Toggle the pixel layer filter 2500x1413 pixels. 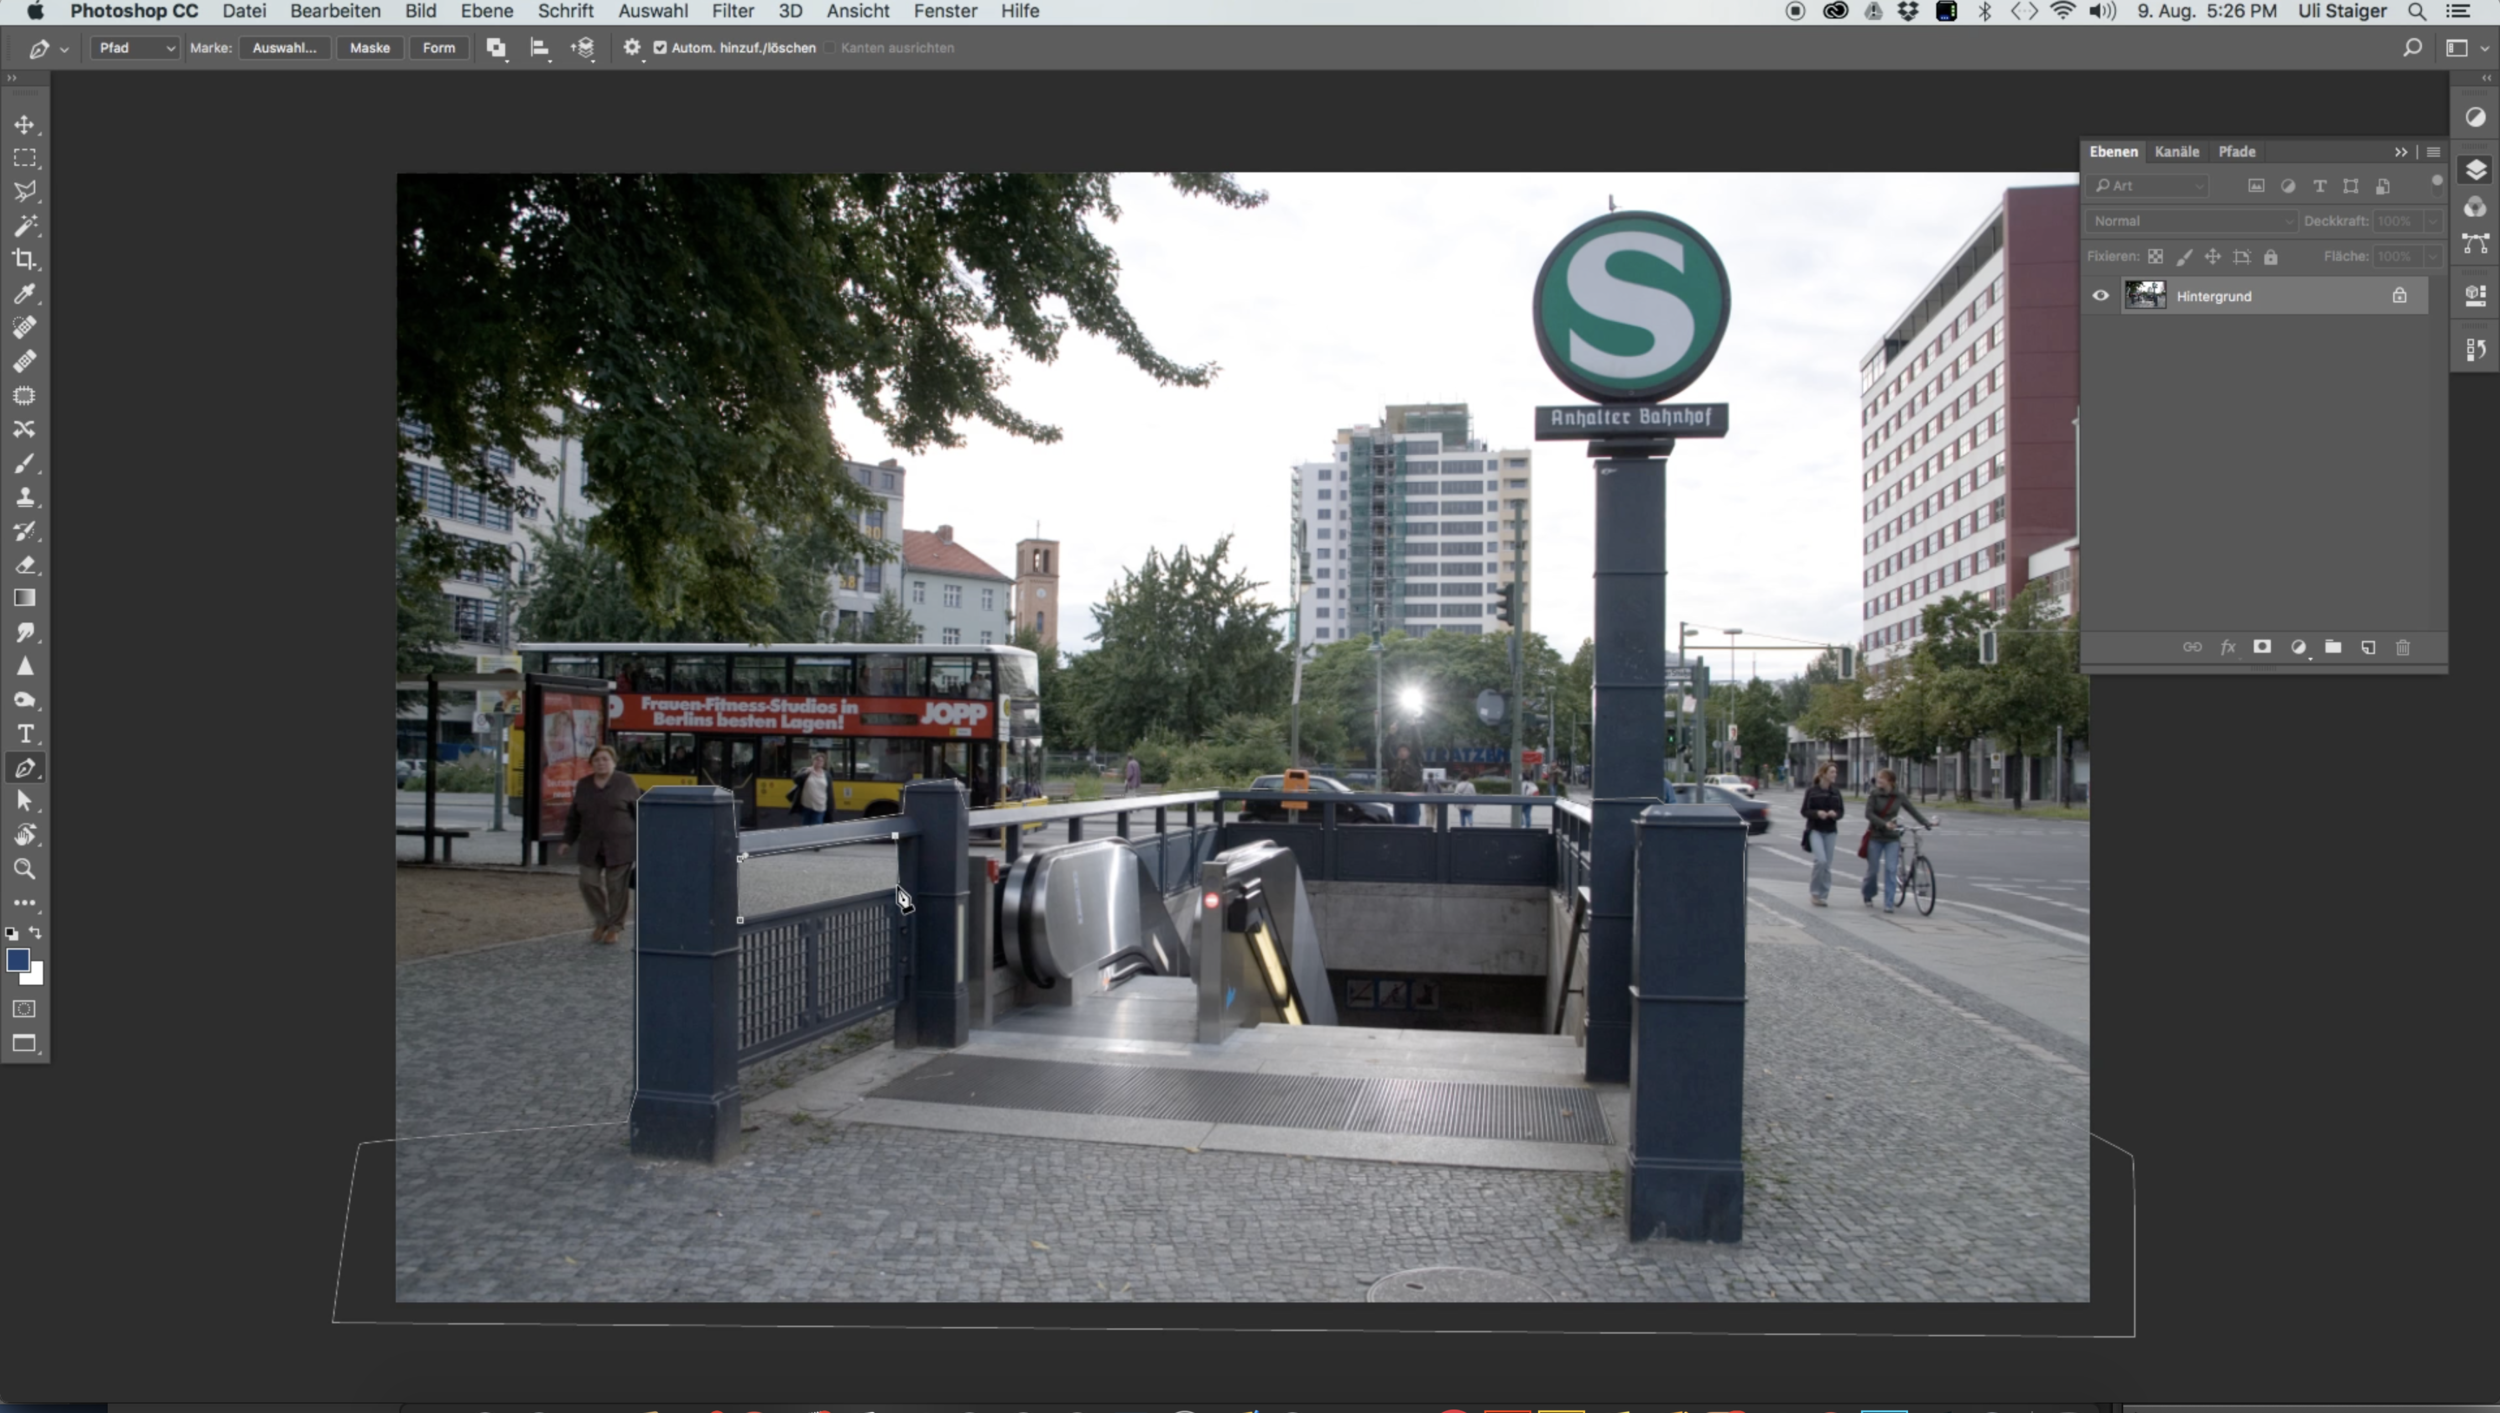[2256, 186]
